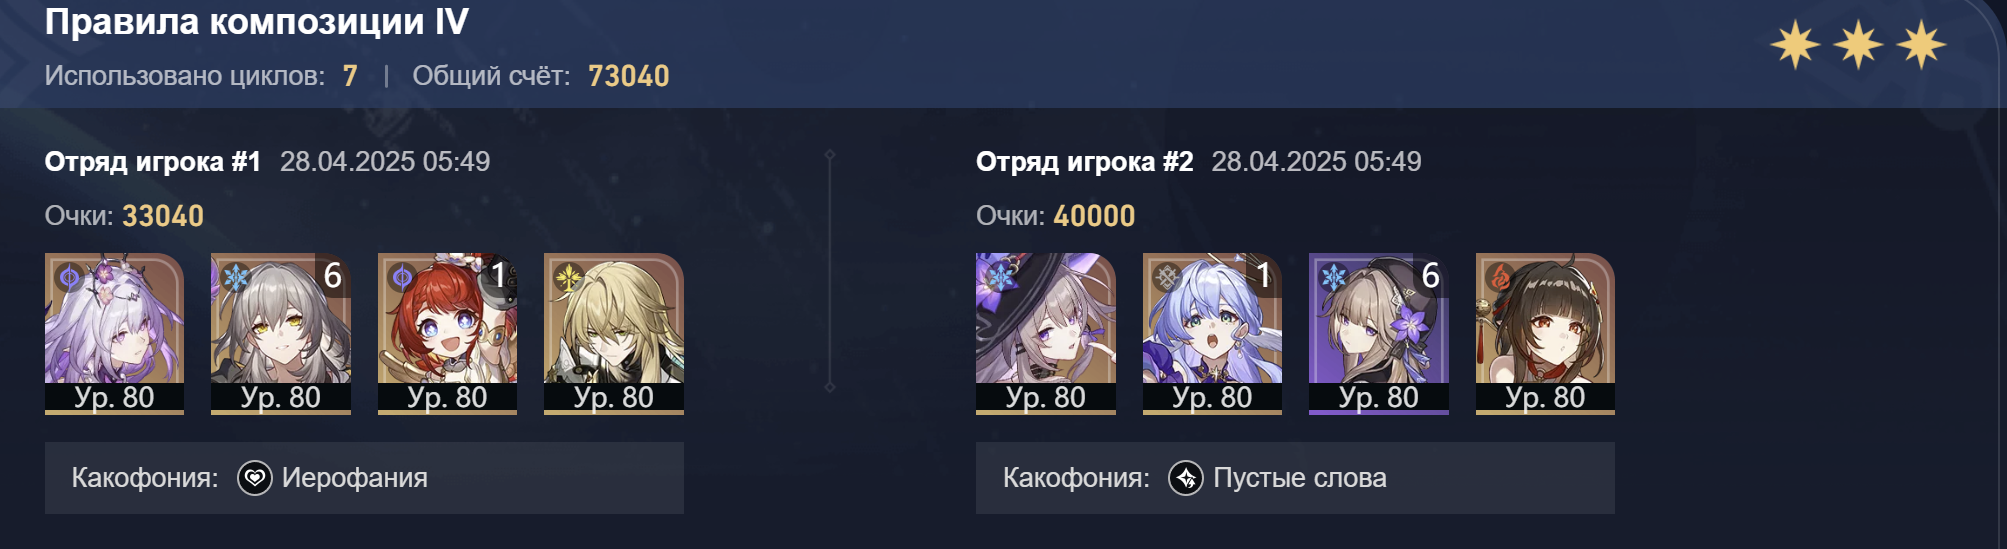Open the witch-hat character portrait in squad 2
The height and width of the screenshot is (549, 2007).
tap(1046, 333)
